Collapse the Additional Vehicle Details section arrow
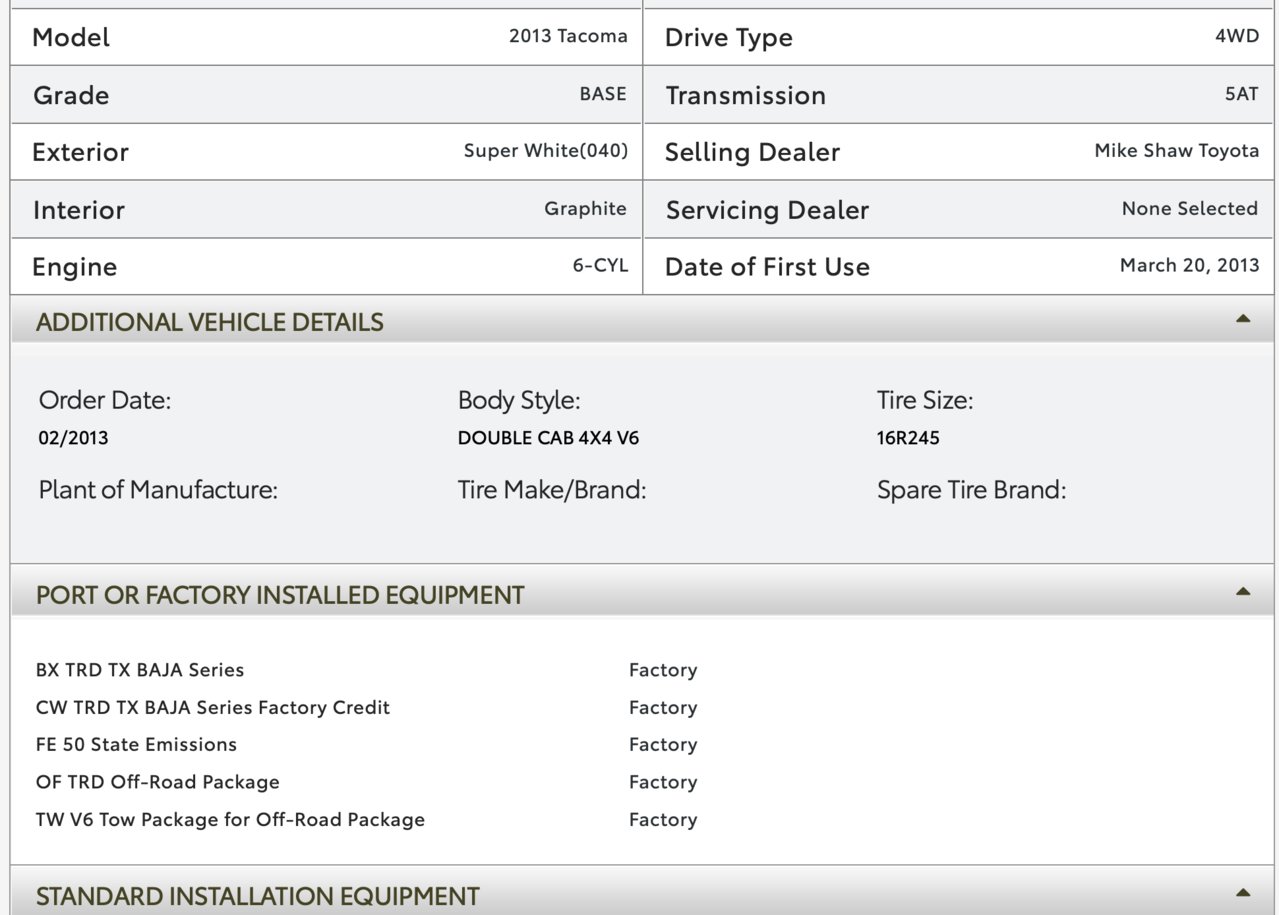 tap(1243, 319)
